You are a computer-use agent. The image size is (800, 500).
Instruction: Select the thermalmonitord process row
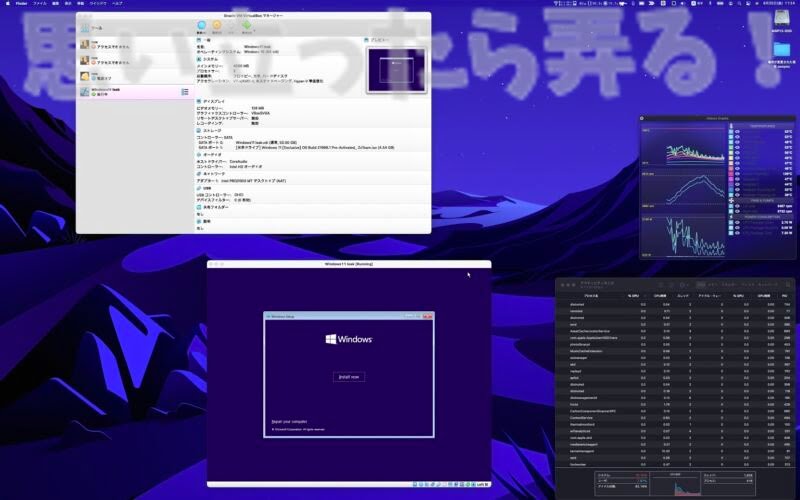click(673, 424)
